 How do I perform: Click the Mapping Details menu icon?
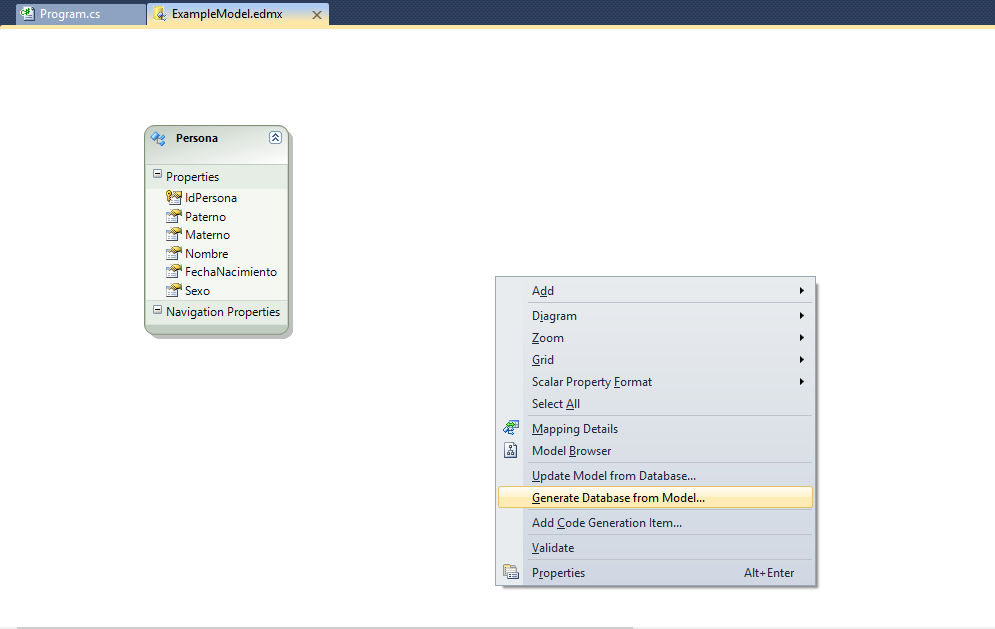click(x=511, y=428)
